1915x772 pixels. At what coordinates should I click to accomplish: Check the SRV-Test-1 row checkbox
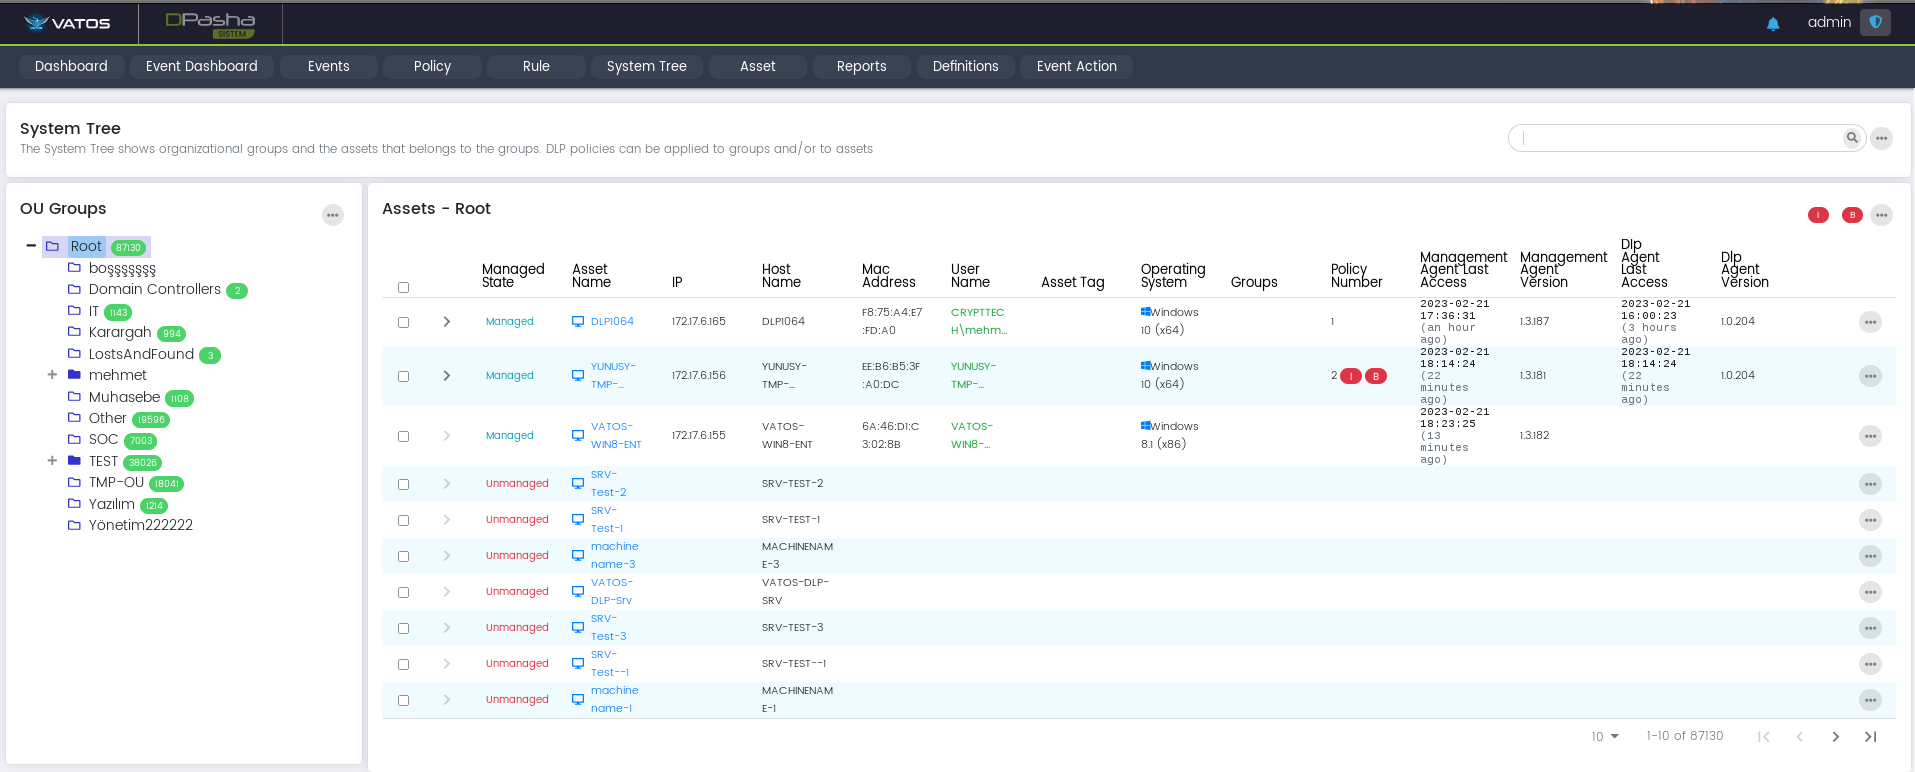(x=404, y=520)
